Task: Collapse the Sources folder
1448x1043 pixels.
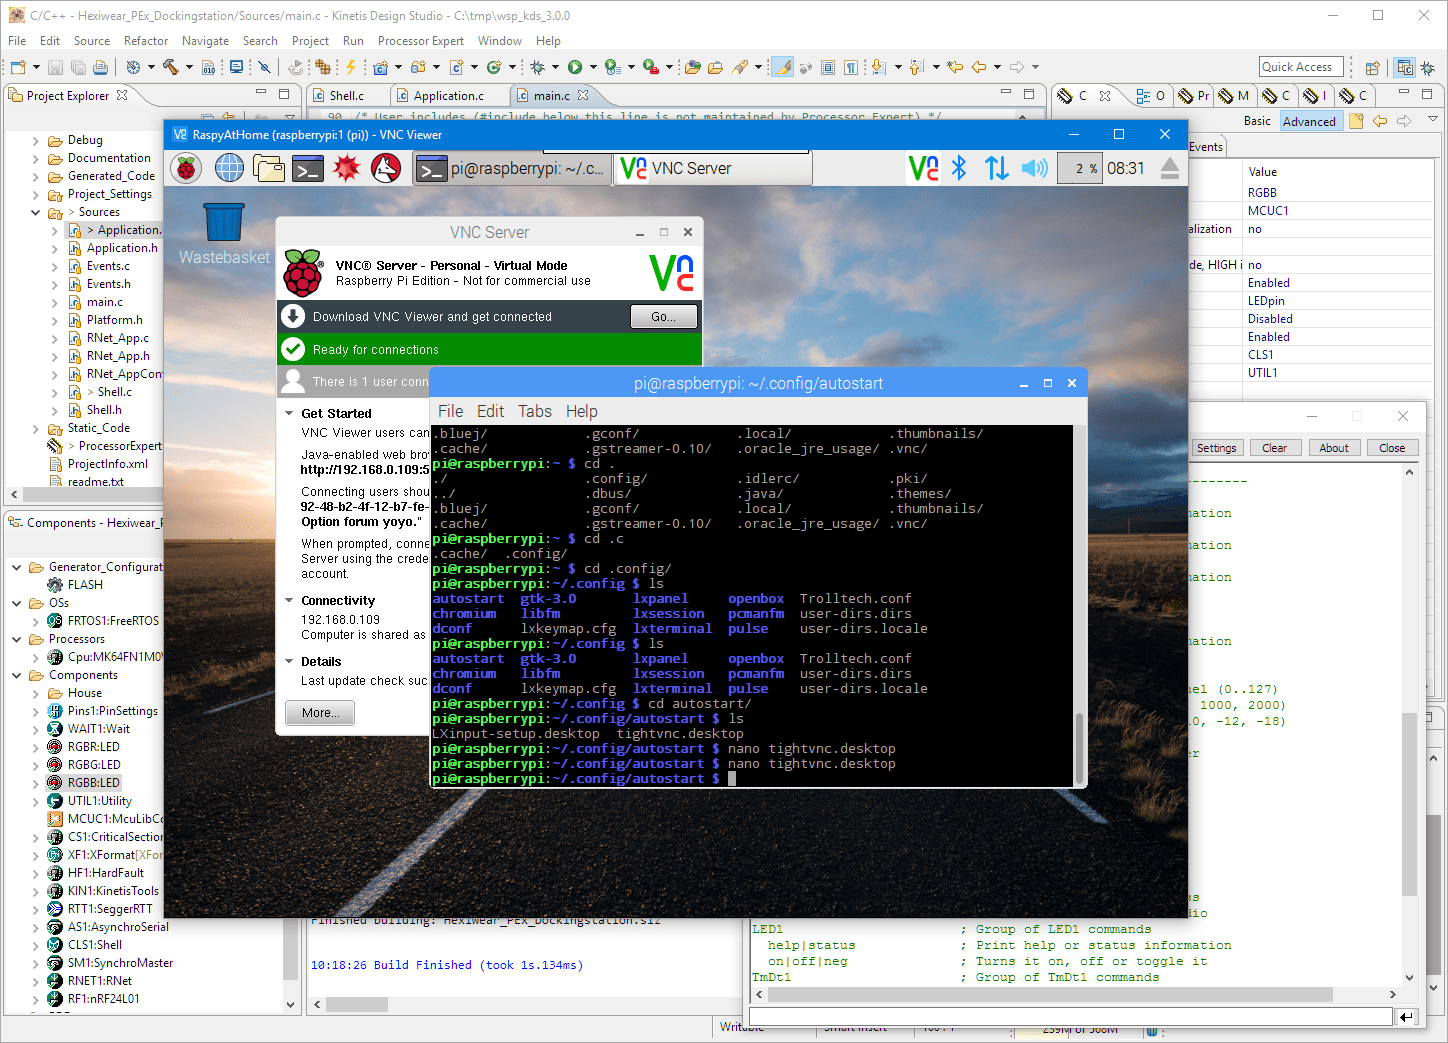Action: click(x=36, y=213)
